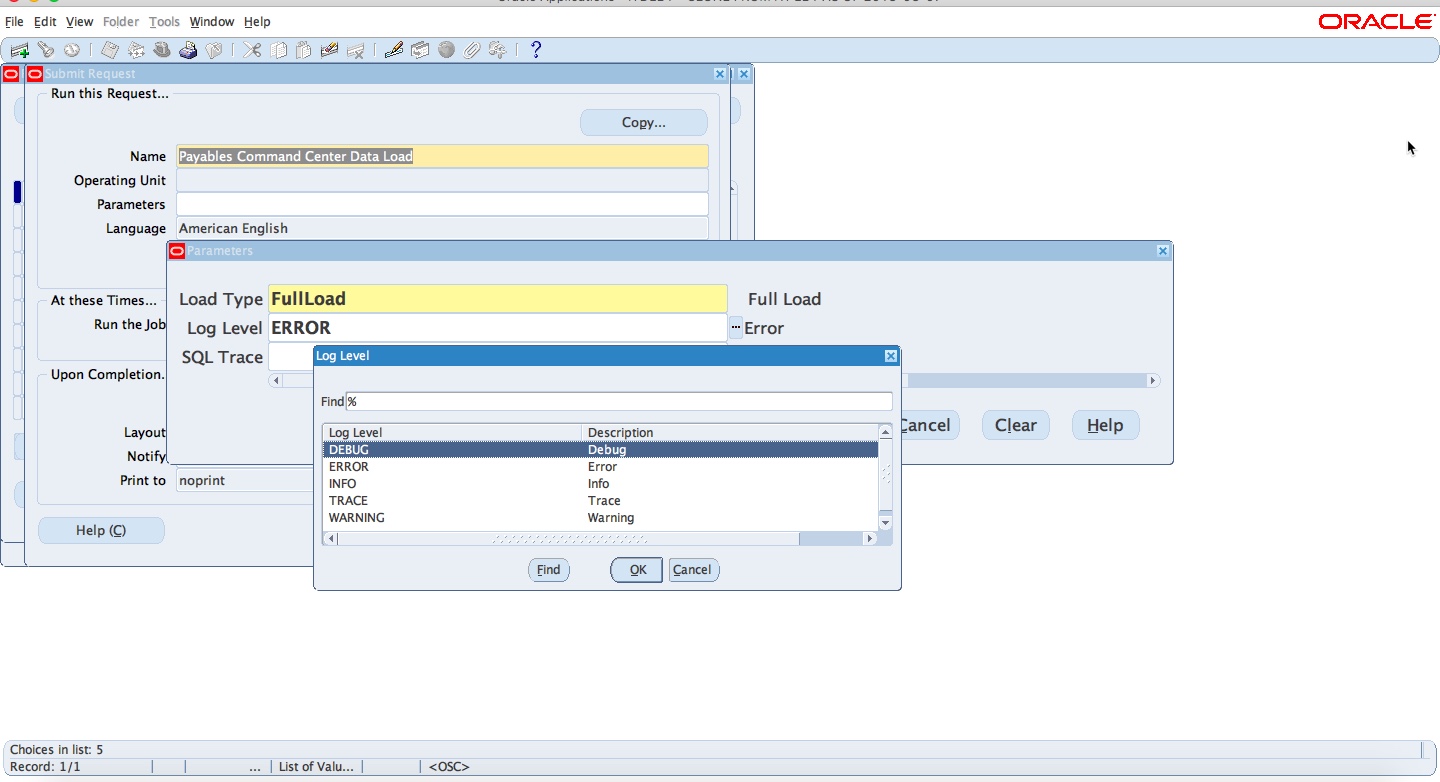Select the INFO log level row

coord(600,484)
